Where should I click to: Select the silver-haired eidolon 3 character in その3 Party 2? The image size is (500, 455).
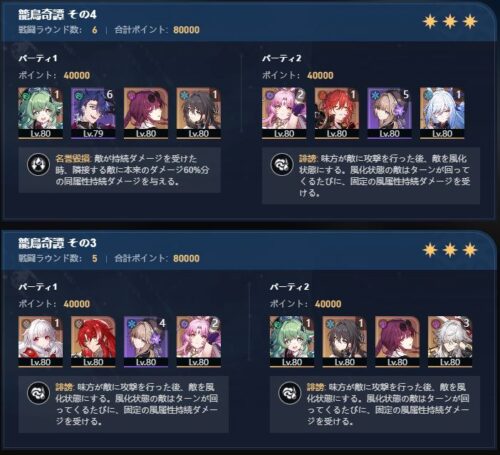[450, 342]
